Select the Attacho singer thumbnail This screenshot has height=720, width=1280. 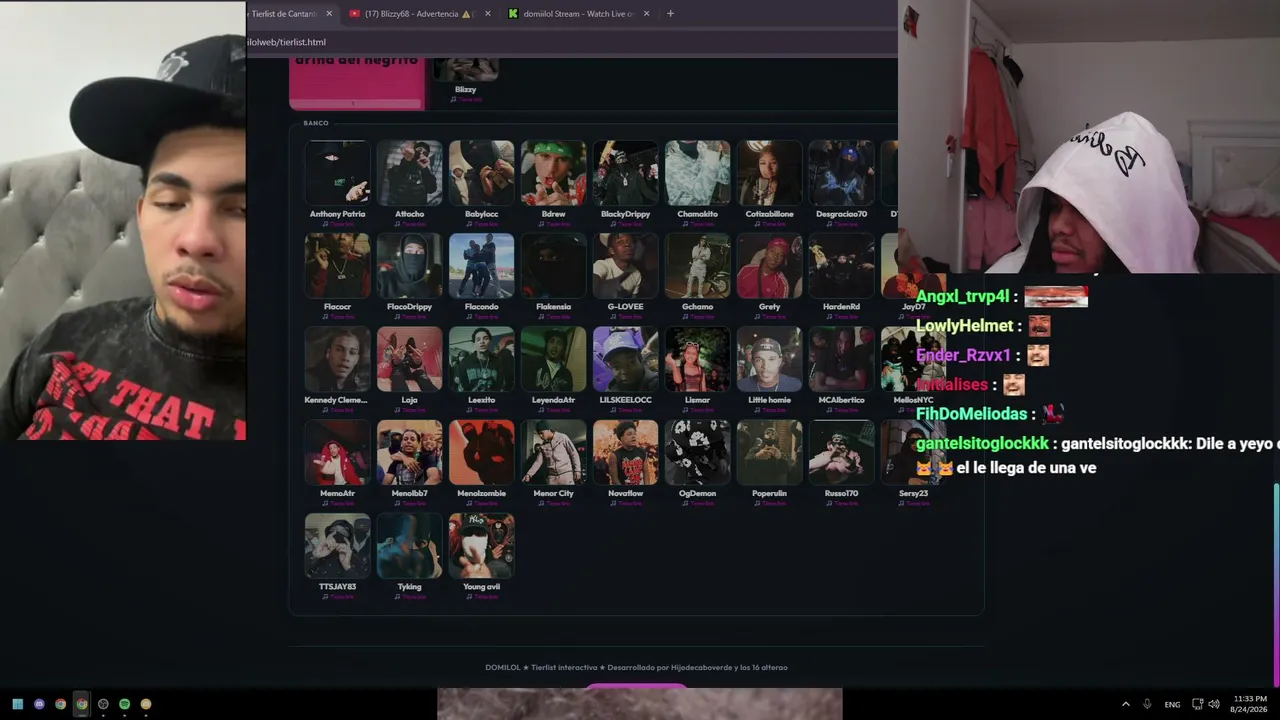click(x=410, y=172)
